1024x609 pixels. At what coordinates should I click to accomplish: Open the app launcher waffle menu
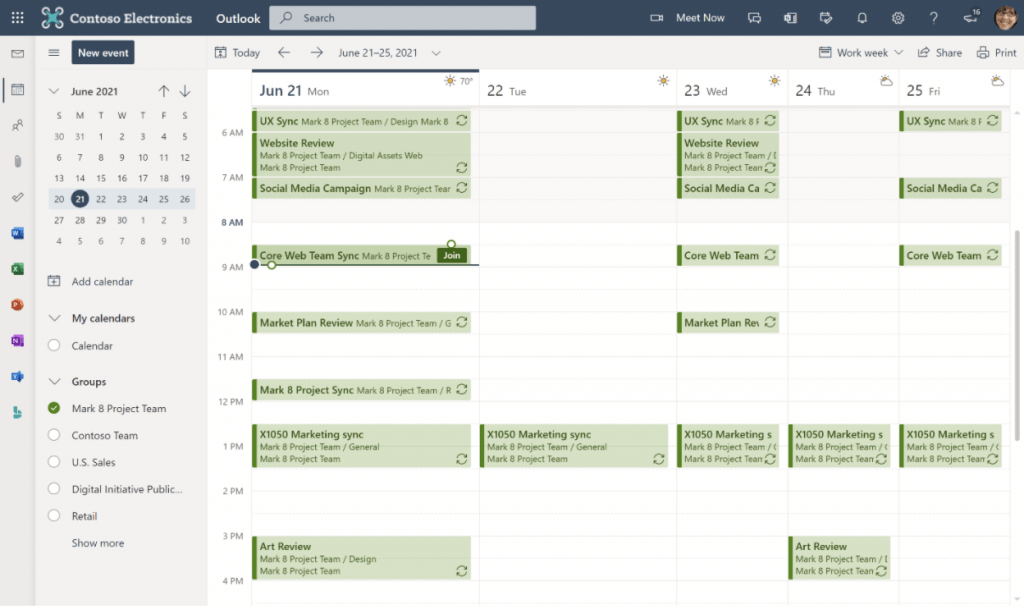pyautogui.click(x=18, y=18)
